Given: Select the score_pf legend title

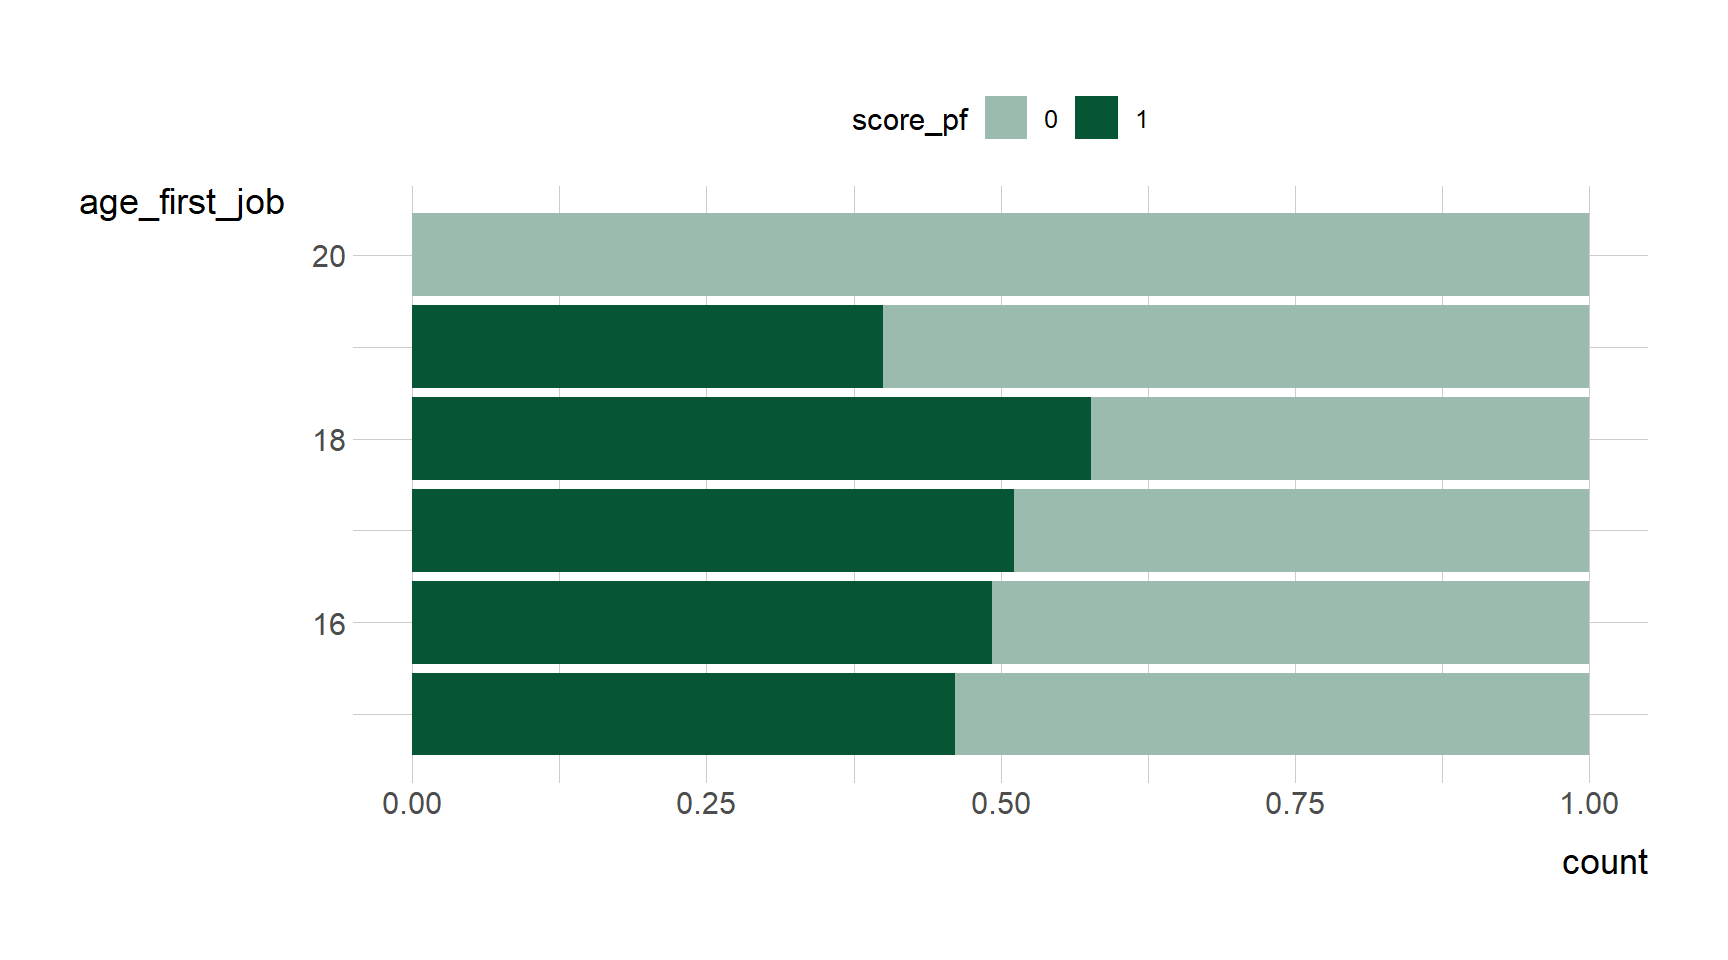Looking at the screenshot, I should 909,120.
